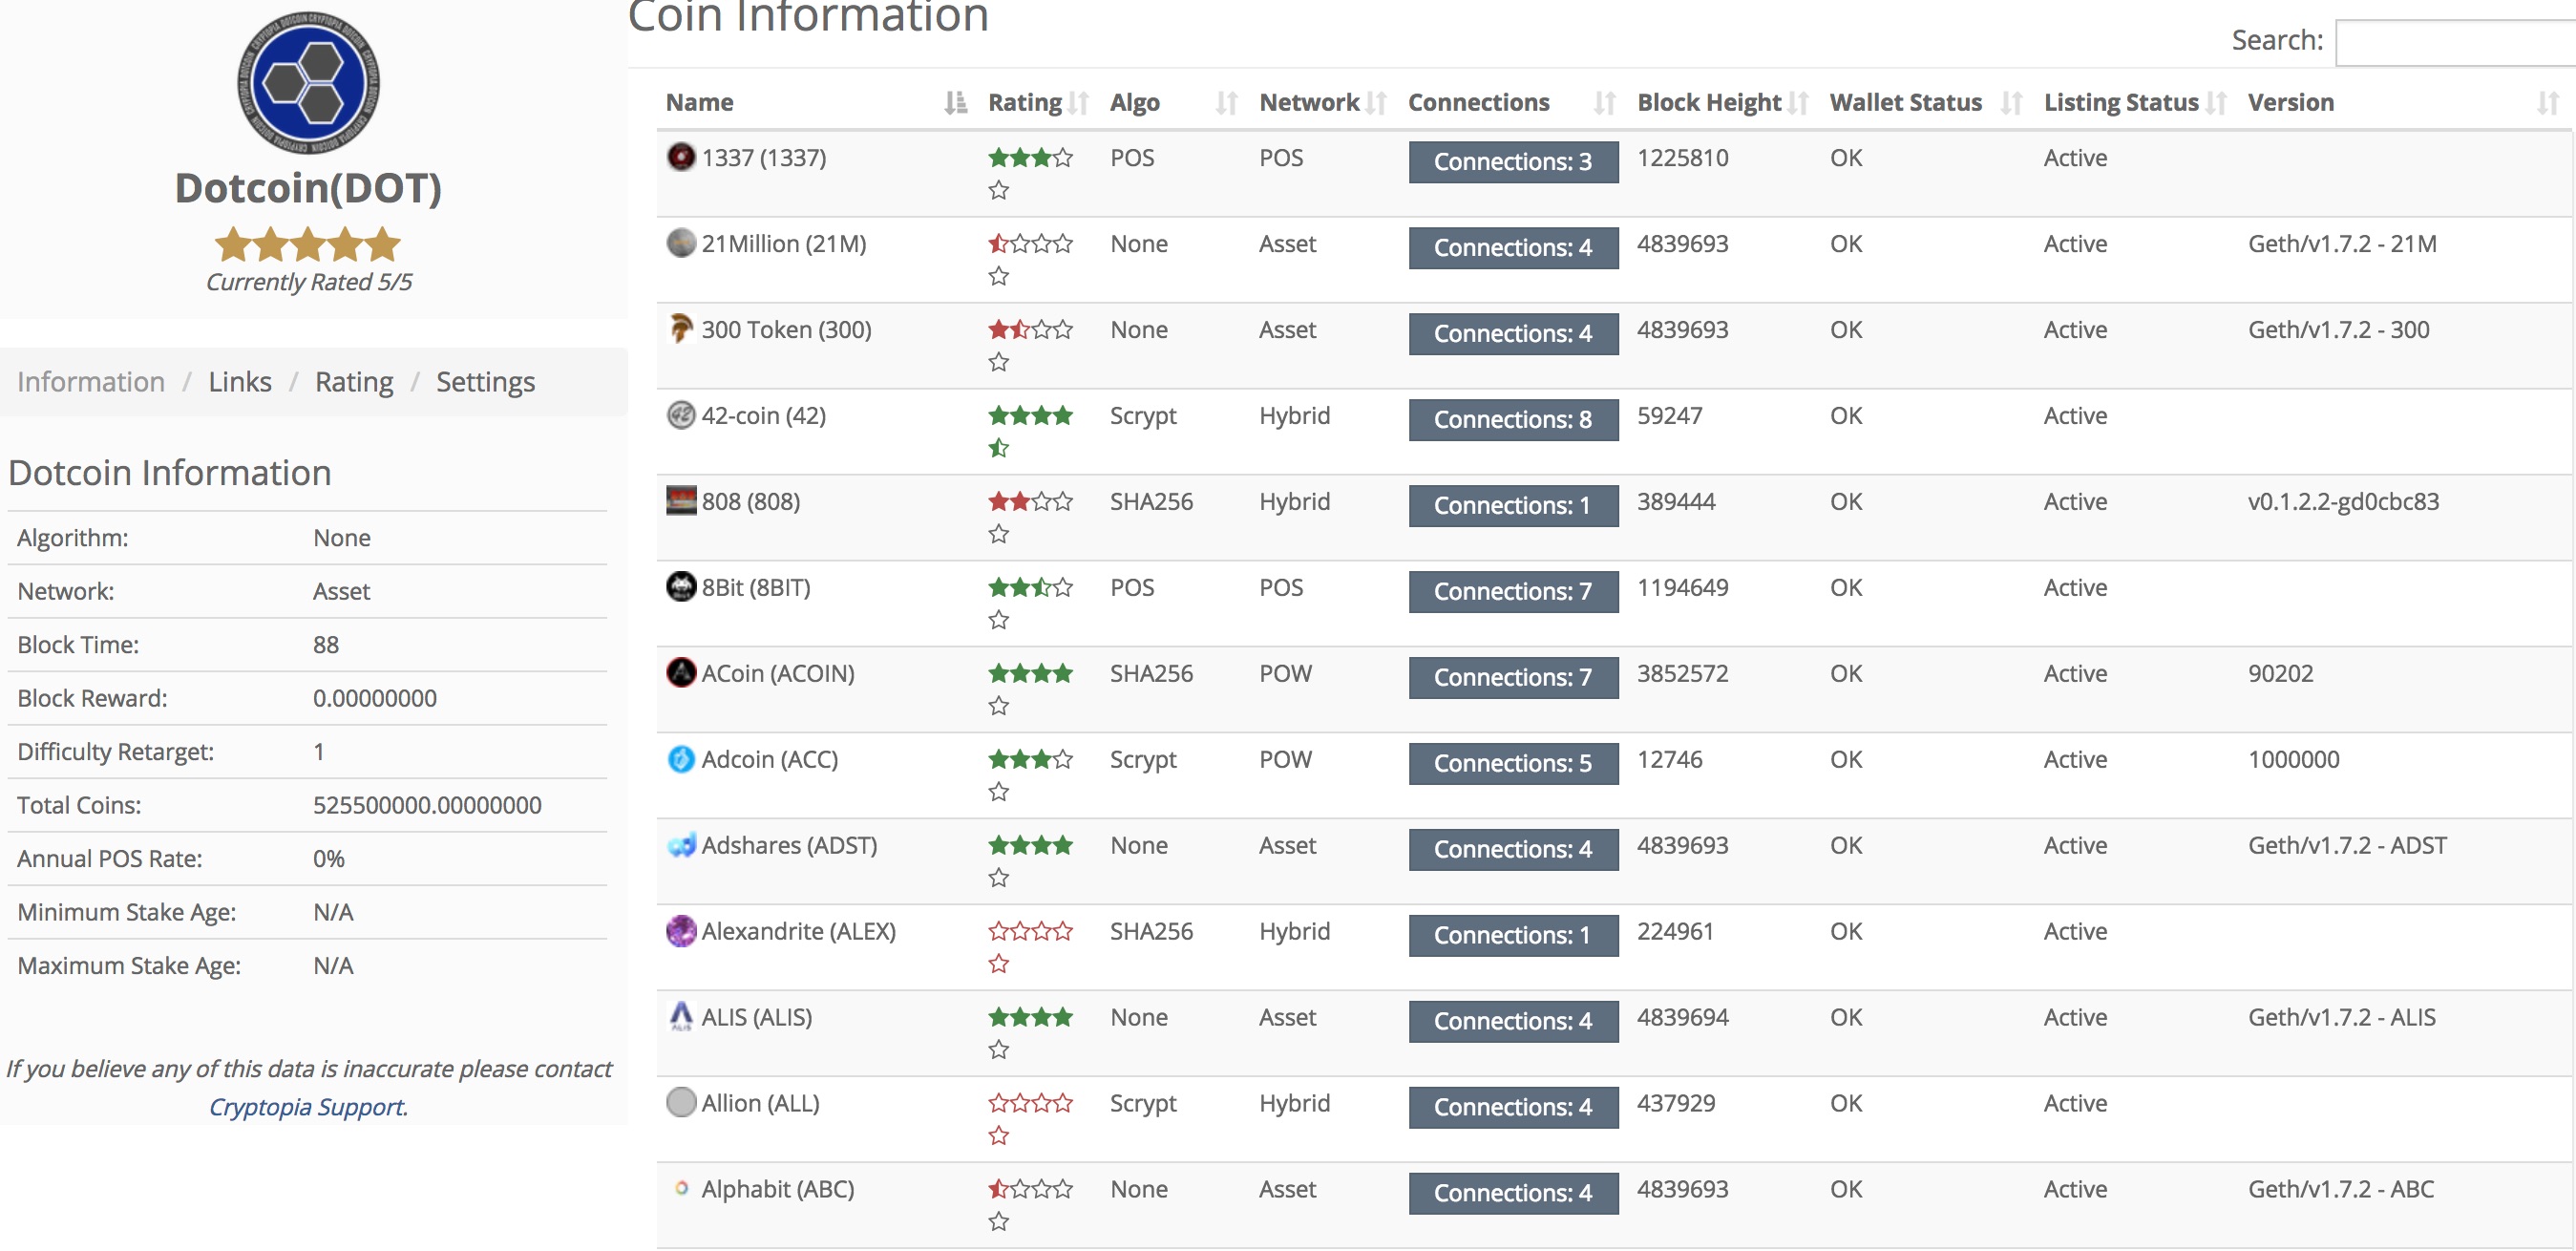Sort table by Wallet Status column
Screen dimensions: 2576x1251
[1905, 102]
